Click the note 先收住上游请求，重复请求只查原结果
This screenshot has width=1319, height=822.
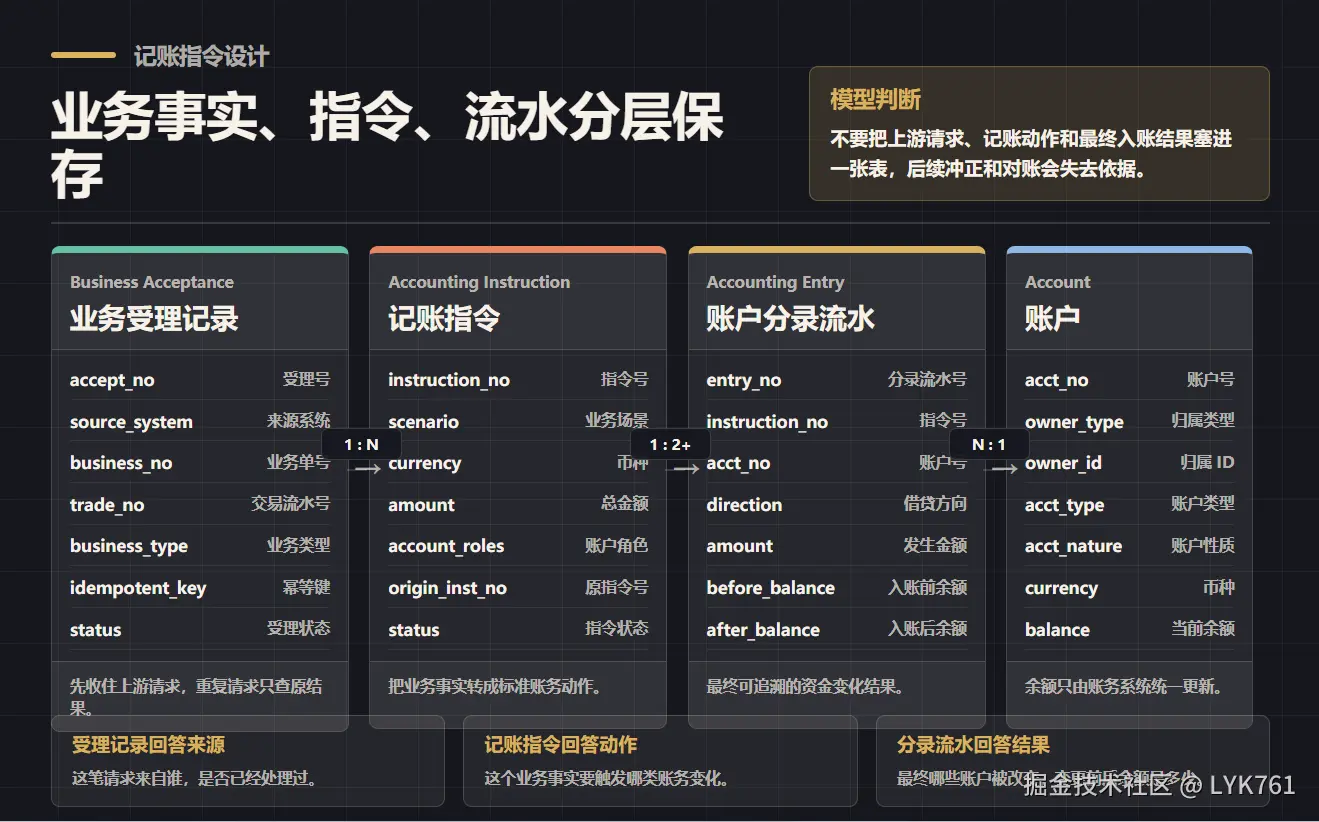(196, 697)
